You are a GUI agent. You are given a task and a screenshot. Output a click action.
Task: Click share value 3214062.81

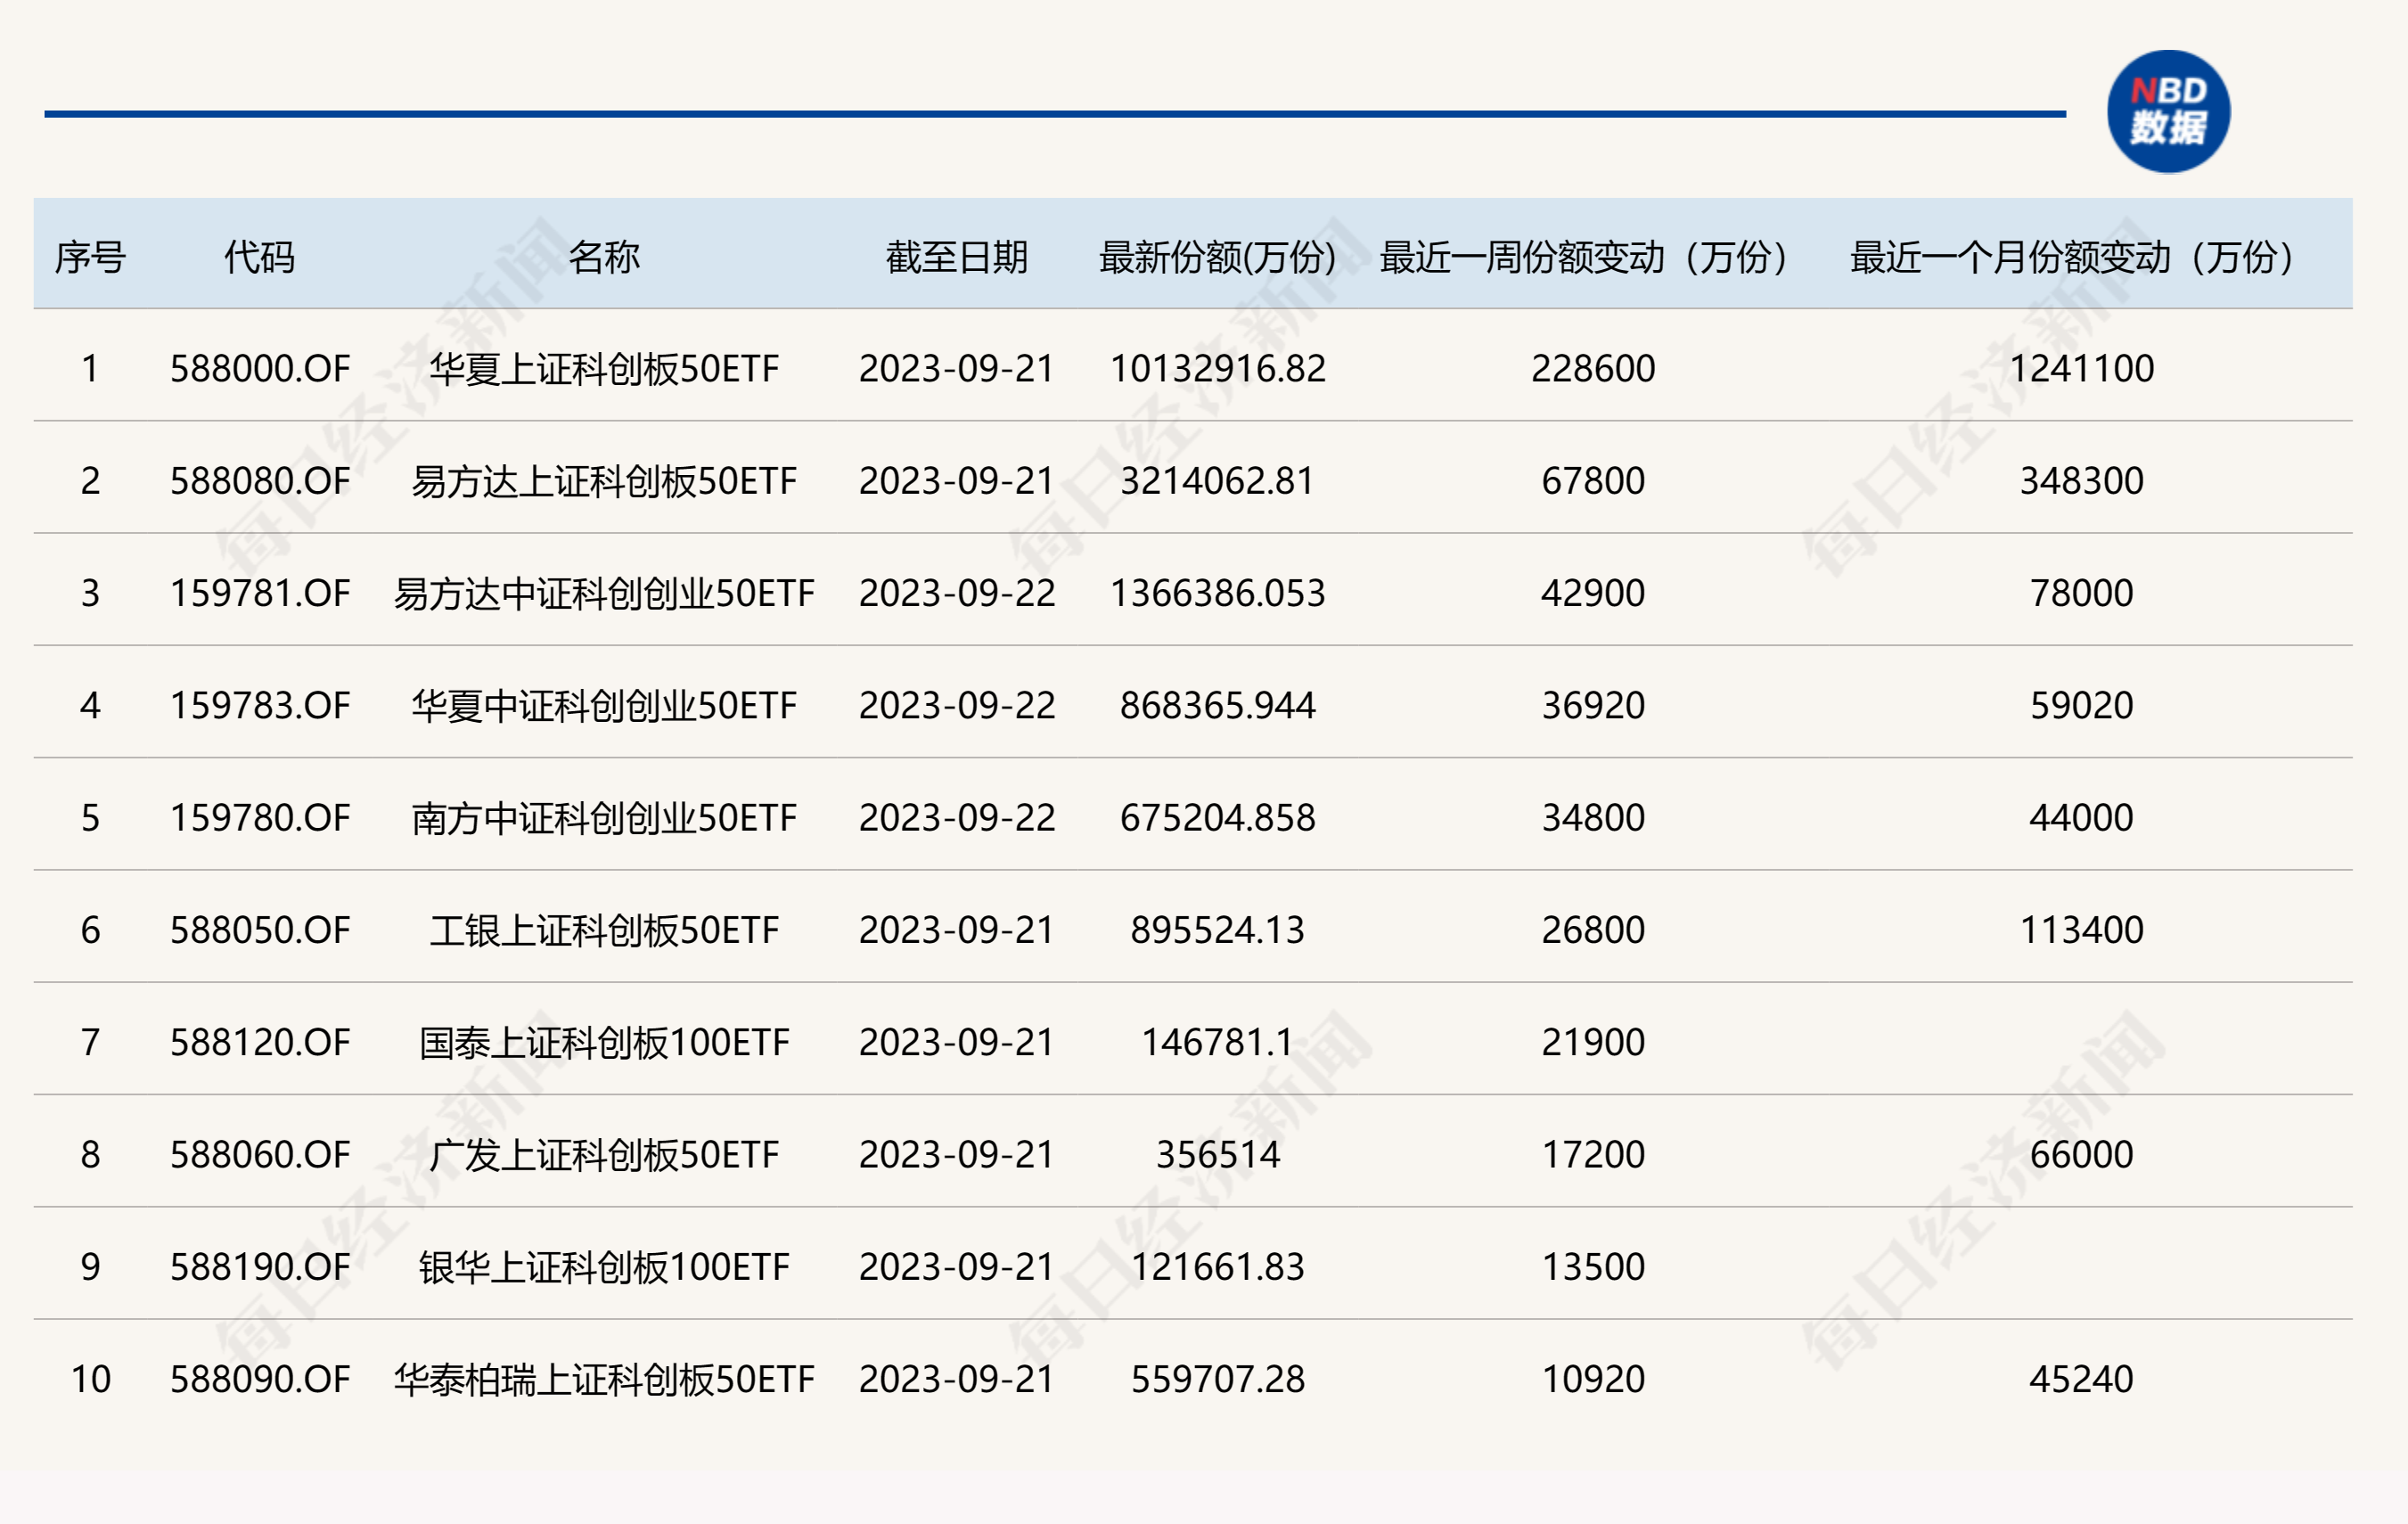click(x=1218, y=481)
